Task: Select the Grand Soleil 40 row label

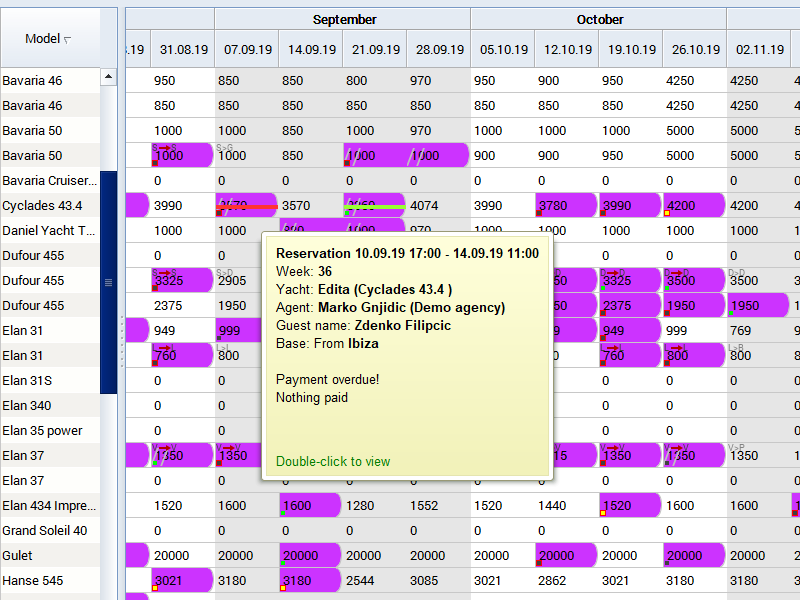Action: [x=45, y=531]
